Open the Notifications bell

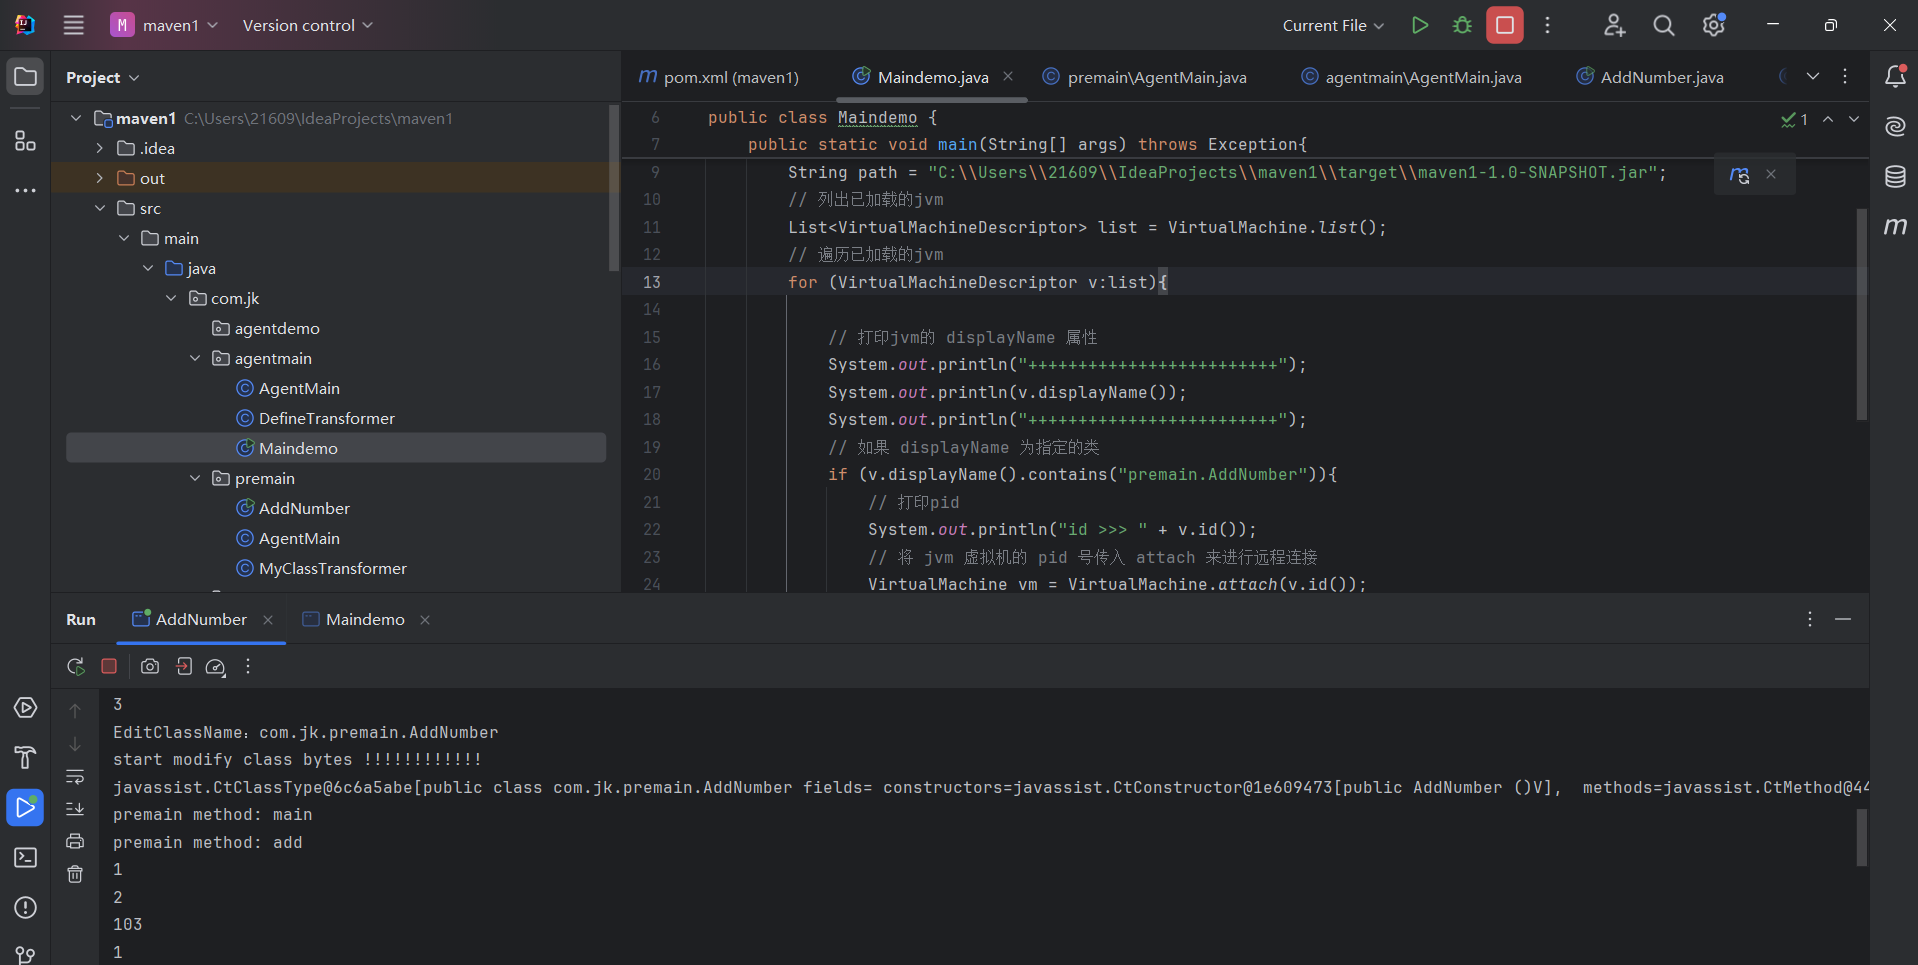pyautogui.click(x=1895, y=76)
